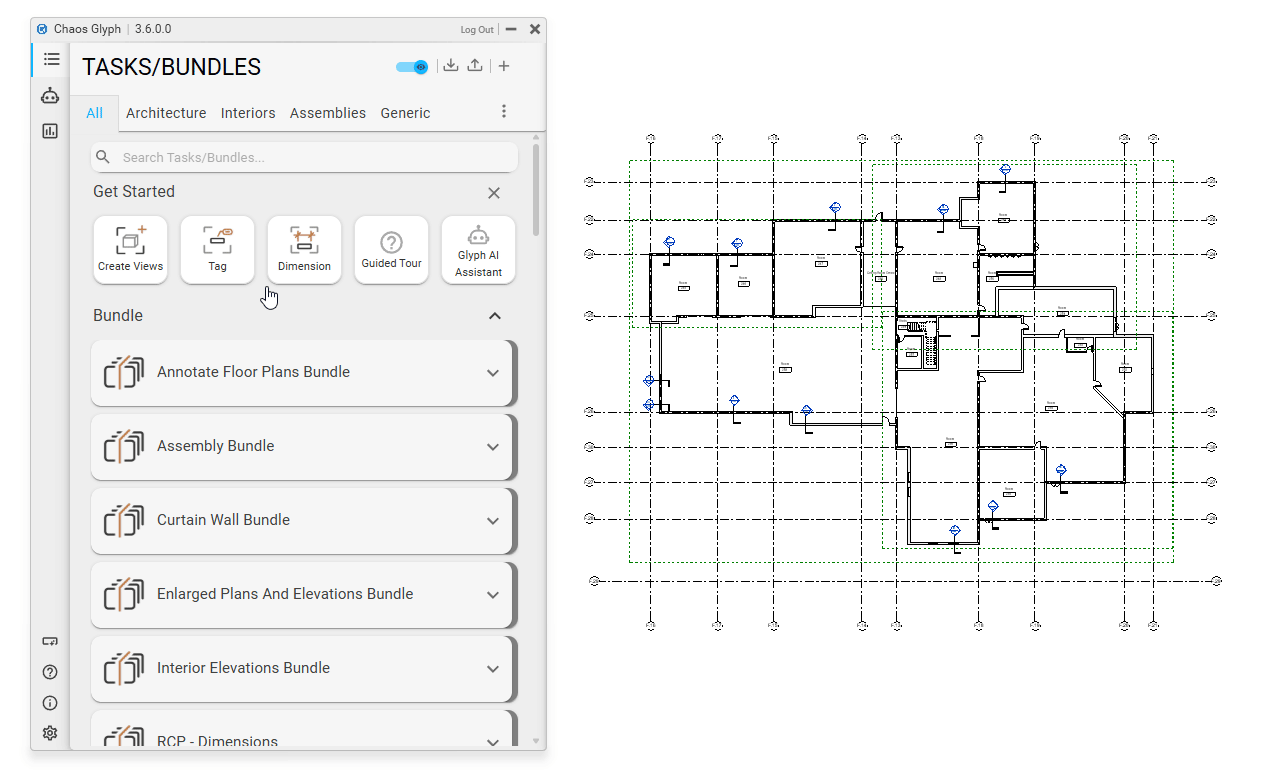1270x778 pixels.
Task: Expand the Interior Elevations Bundle chevron
Action: pos(492,669)
